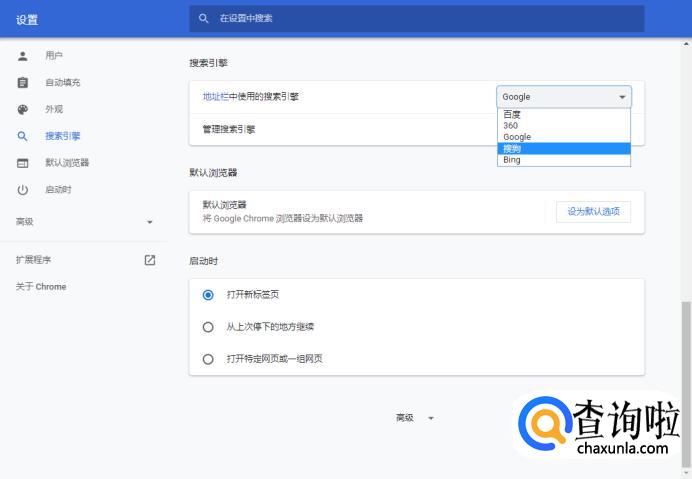Expand the 高级 section at page bottom
This screenshot has height=479, width=692.
415,418
